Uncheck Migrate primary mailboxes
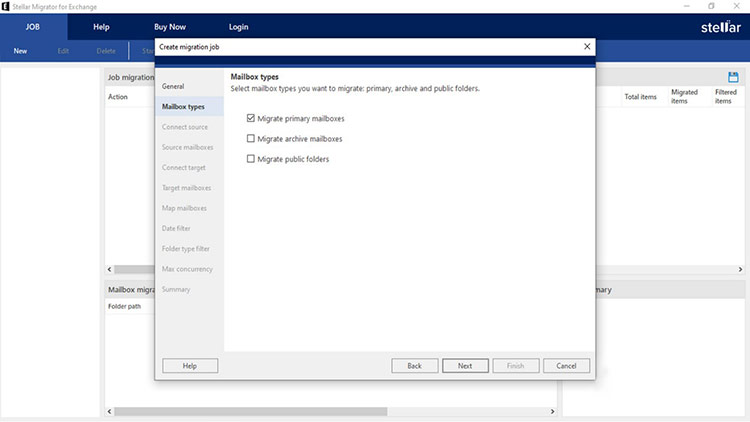The height and width of the screenshot is (422, 750). pos(251,119)
